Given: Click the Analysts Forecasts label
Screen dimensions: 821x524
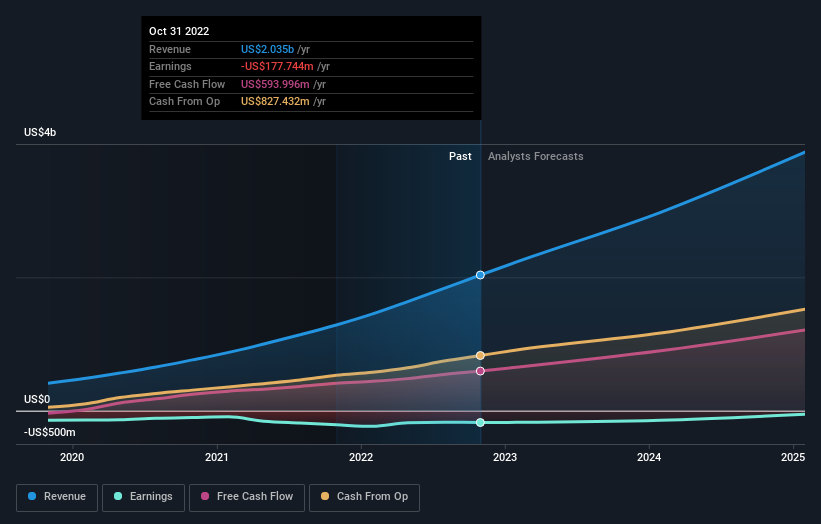Looking at the screenshot, I should (x=536, y=156).
